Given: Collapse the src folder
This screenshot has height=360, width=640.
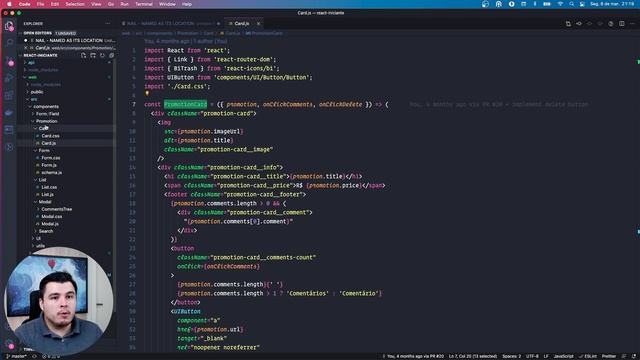Looking at the screenshot, I should tap(33, 99).
